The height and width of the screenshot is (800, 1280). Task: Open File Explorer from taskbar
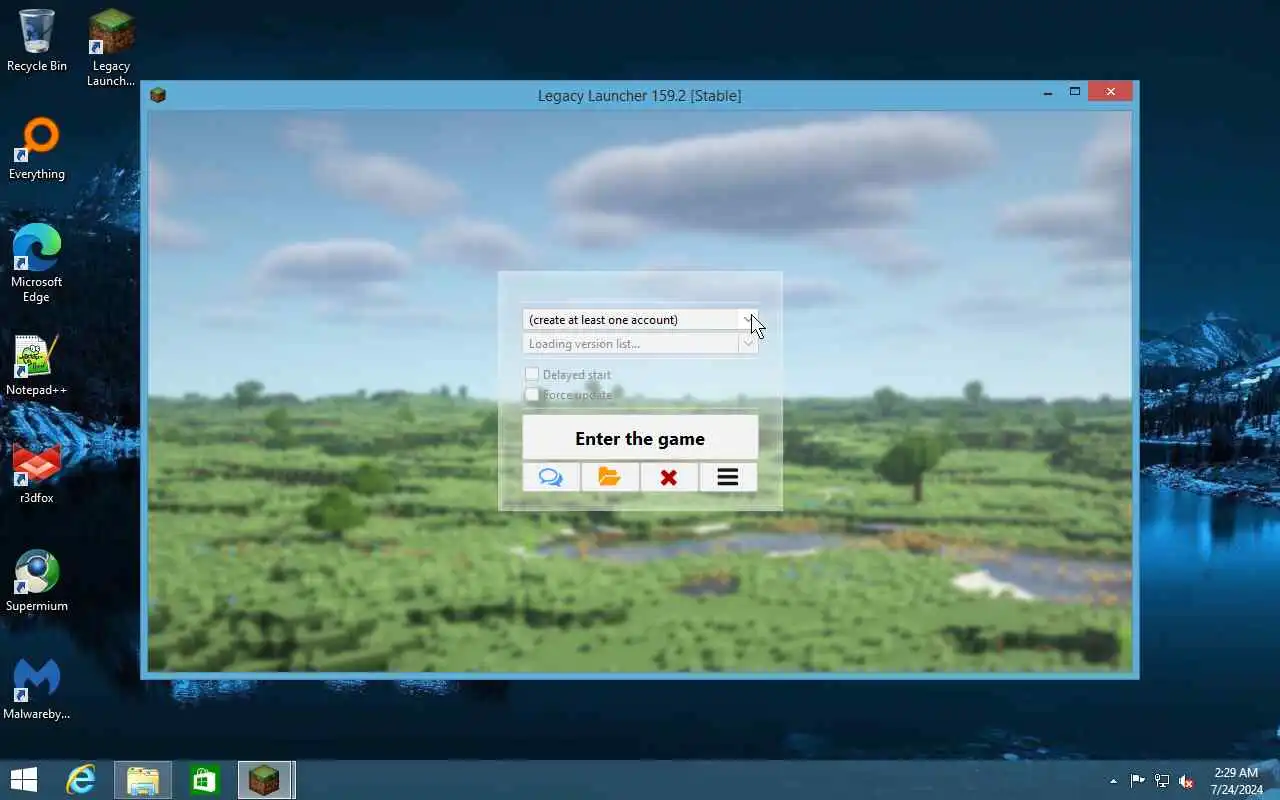pyautogui.click(x=143, y=780)
